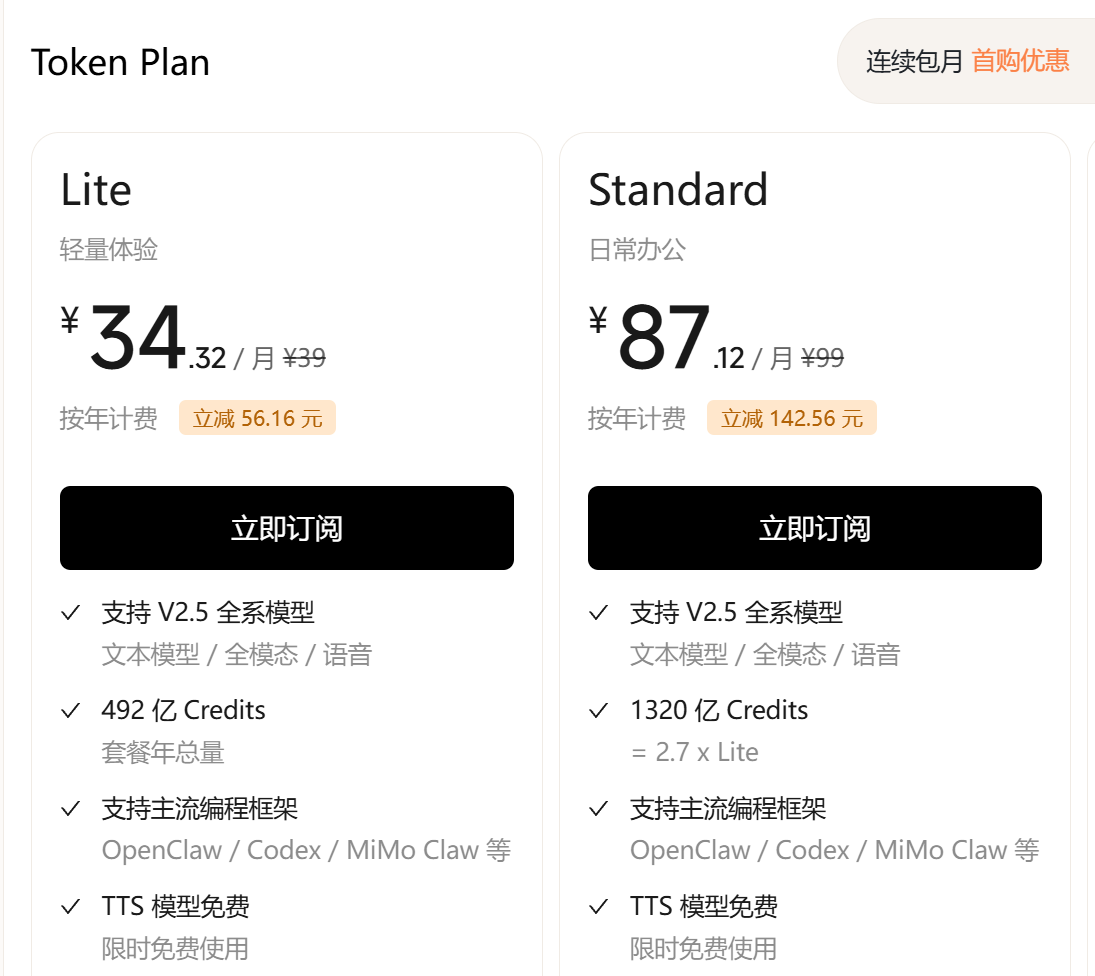Viewport: 1095px width, 976px height.
Task: Click checkmark beside Standard 支持主流编程框架
Action: click(x=598, y=808)
